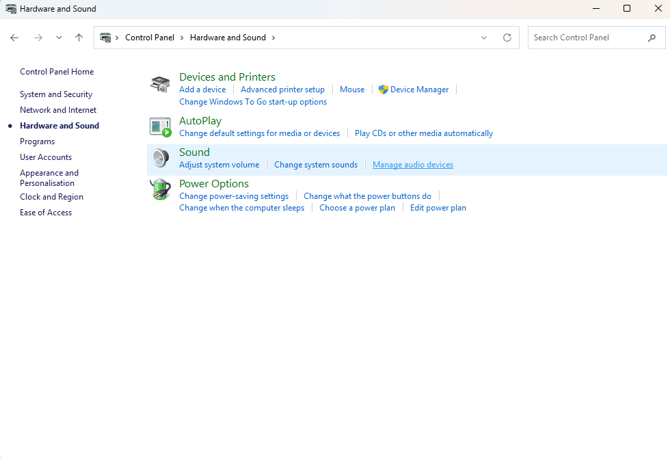Change Windows To Go start-up options
The image size is (670, 458).
pos(253,102)
